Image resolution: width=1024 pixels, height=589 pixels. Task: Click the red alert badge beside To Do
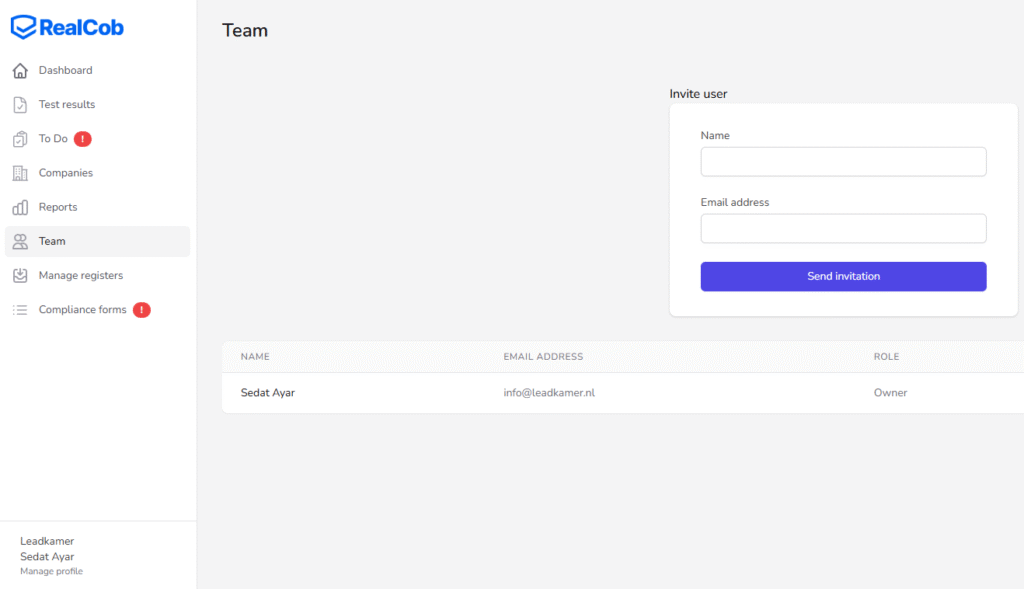(x=82, y=138)
